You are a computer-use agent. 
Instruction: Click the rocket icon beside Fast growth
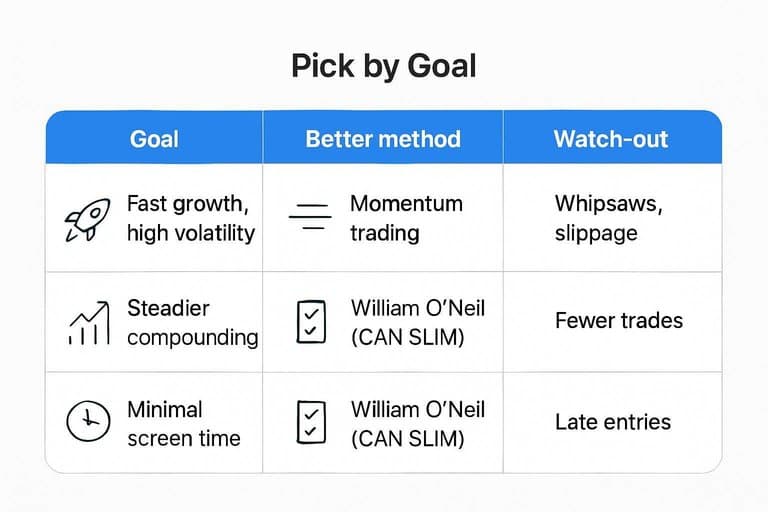(85, 219)
